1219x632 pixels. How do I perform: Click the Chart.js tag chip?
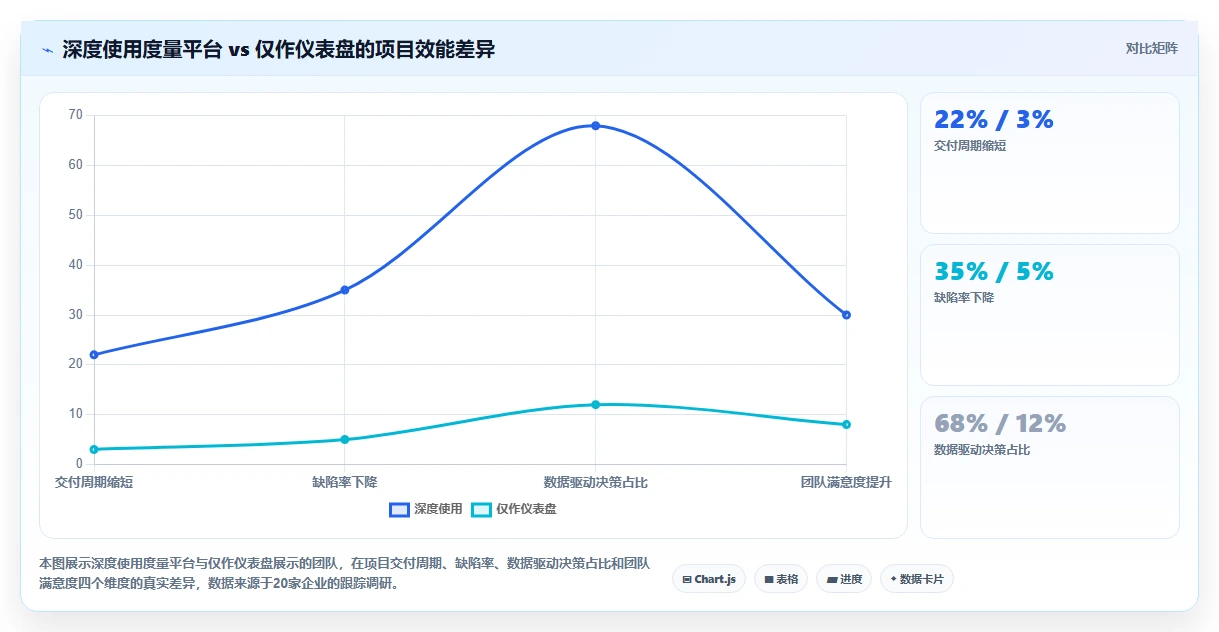point(709,579)
